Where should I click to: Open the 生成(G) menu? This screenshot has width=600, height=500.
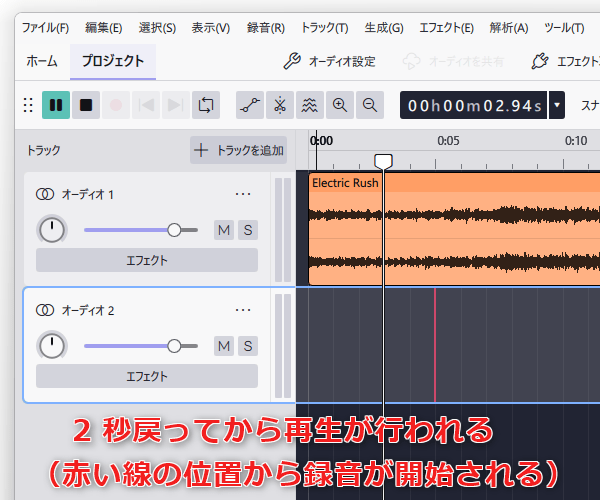[x=384, y=28]
